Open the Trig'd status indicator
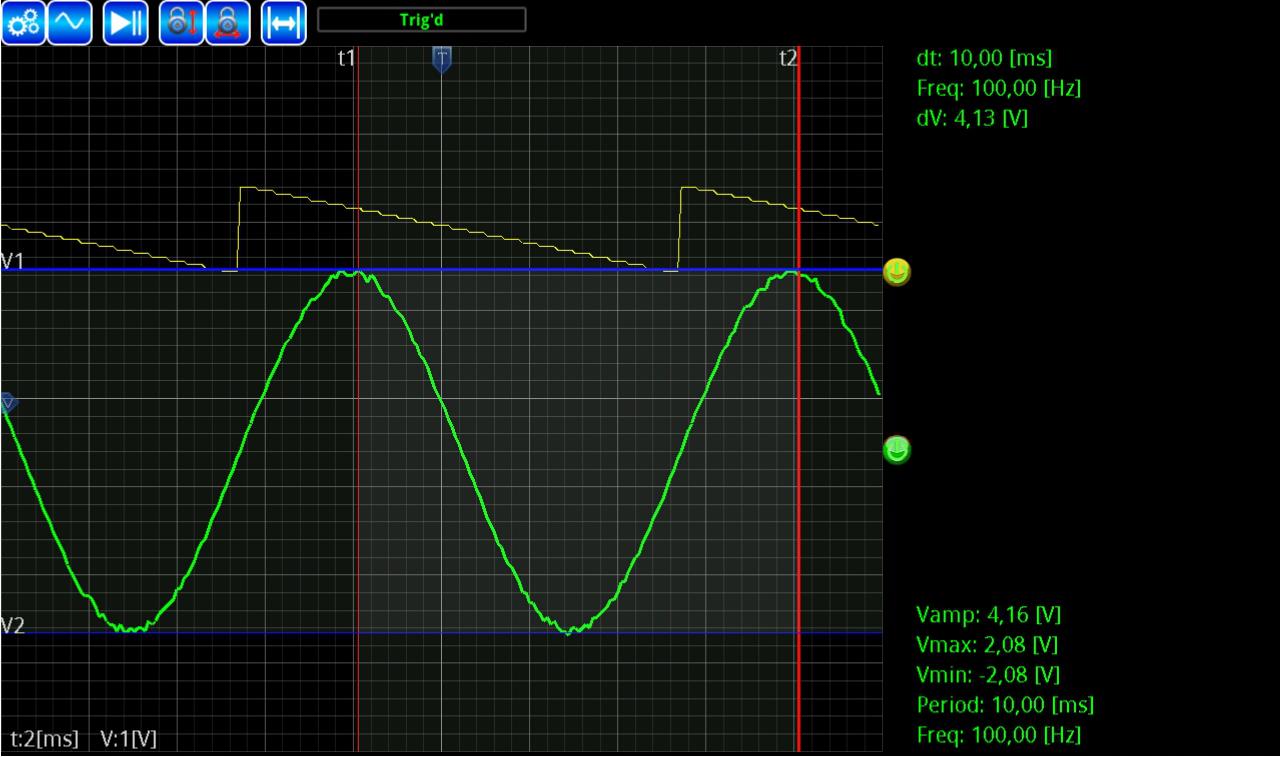 421,18
